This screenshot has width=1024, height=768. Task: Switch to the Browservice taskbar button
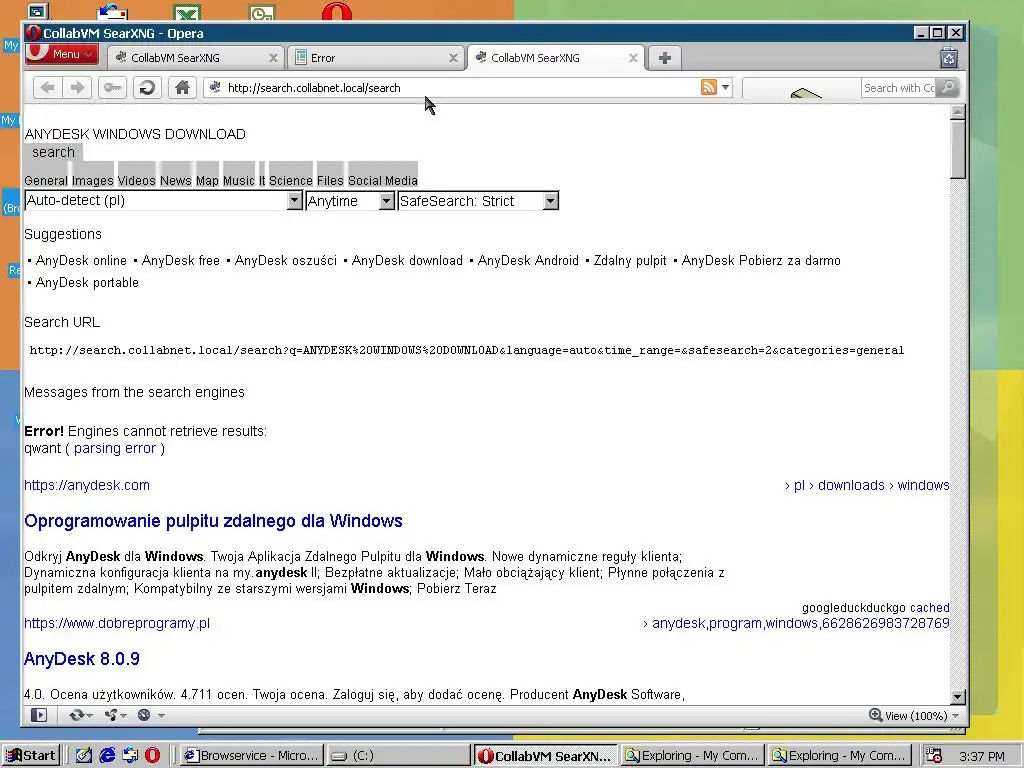[252, 756]
